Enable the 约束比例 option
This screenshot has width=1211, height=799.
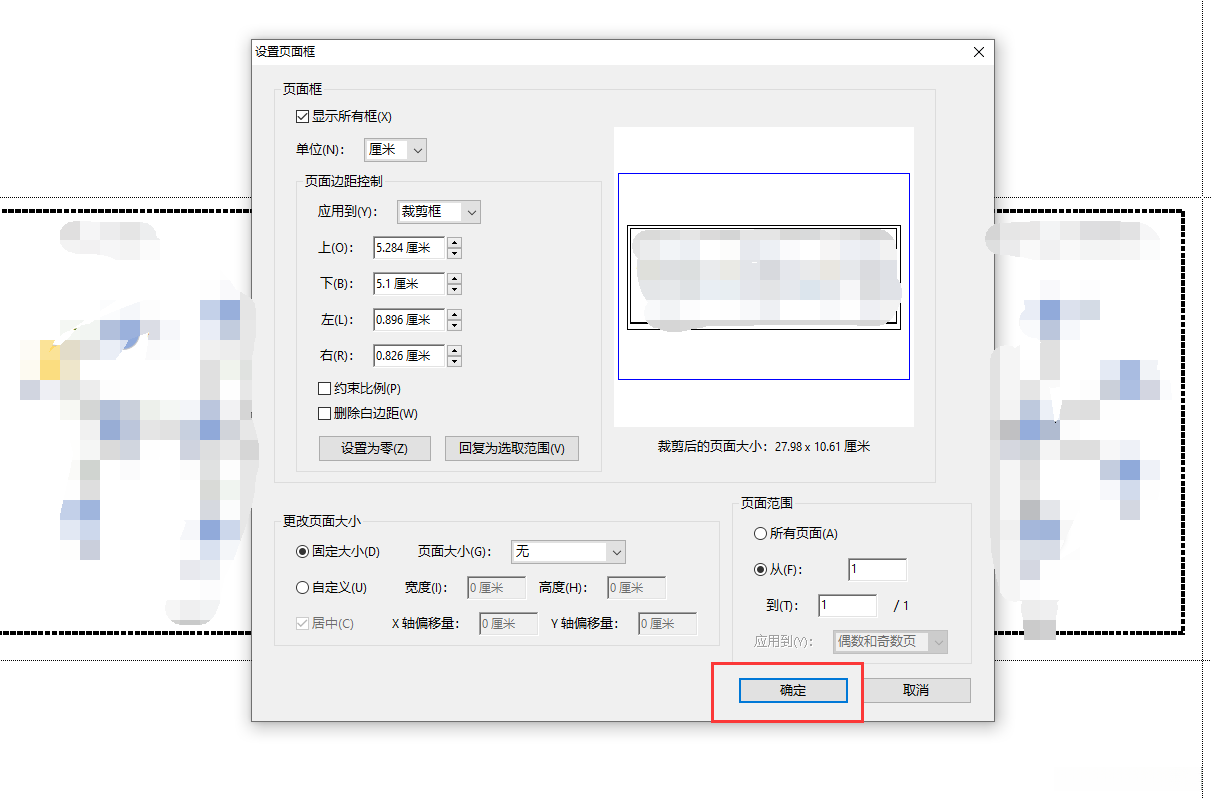coord(324,389)
